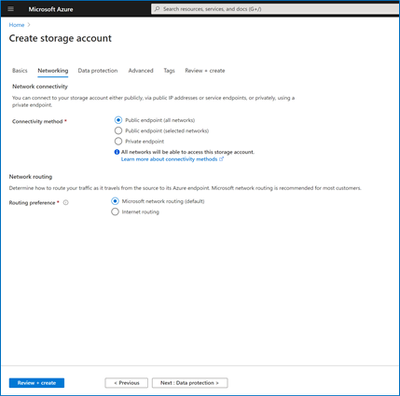Viewport: 400px width, 396px height.
Task: Click the text 'All networks will be able to access this storage account.'
Action: (188, 152)
